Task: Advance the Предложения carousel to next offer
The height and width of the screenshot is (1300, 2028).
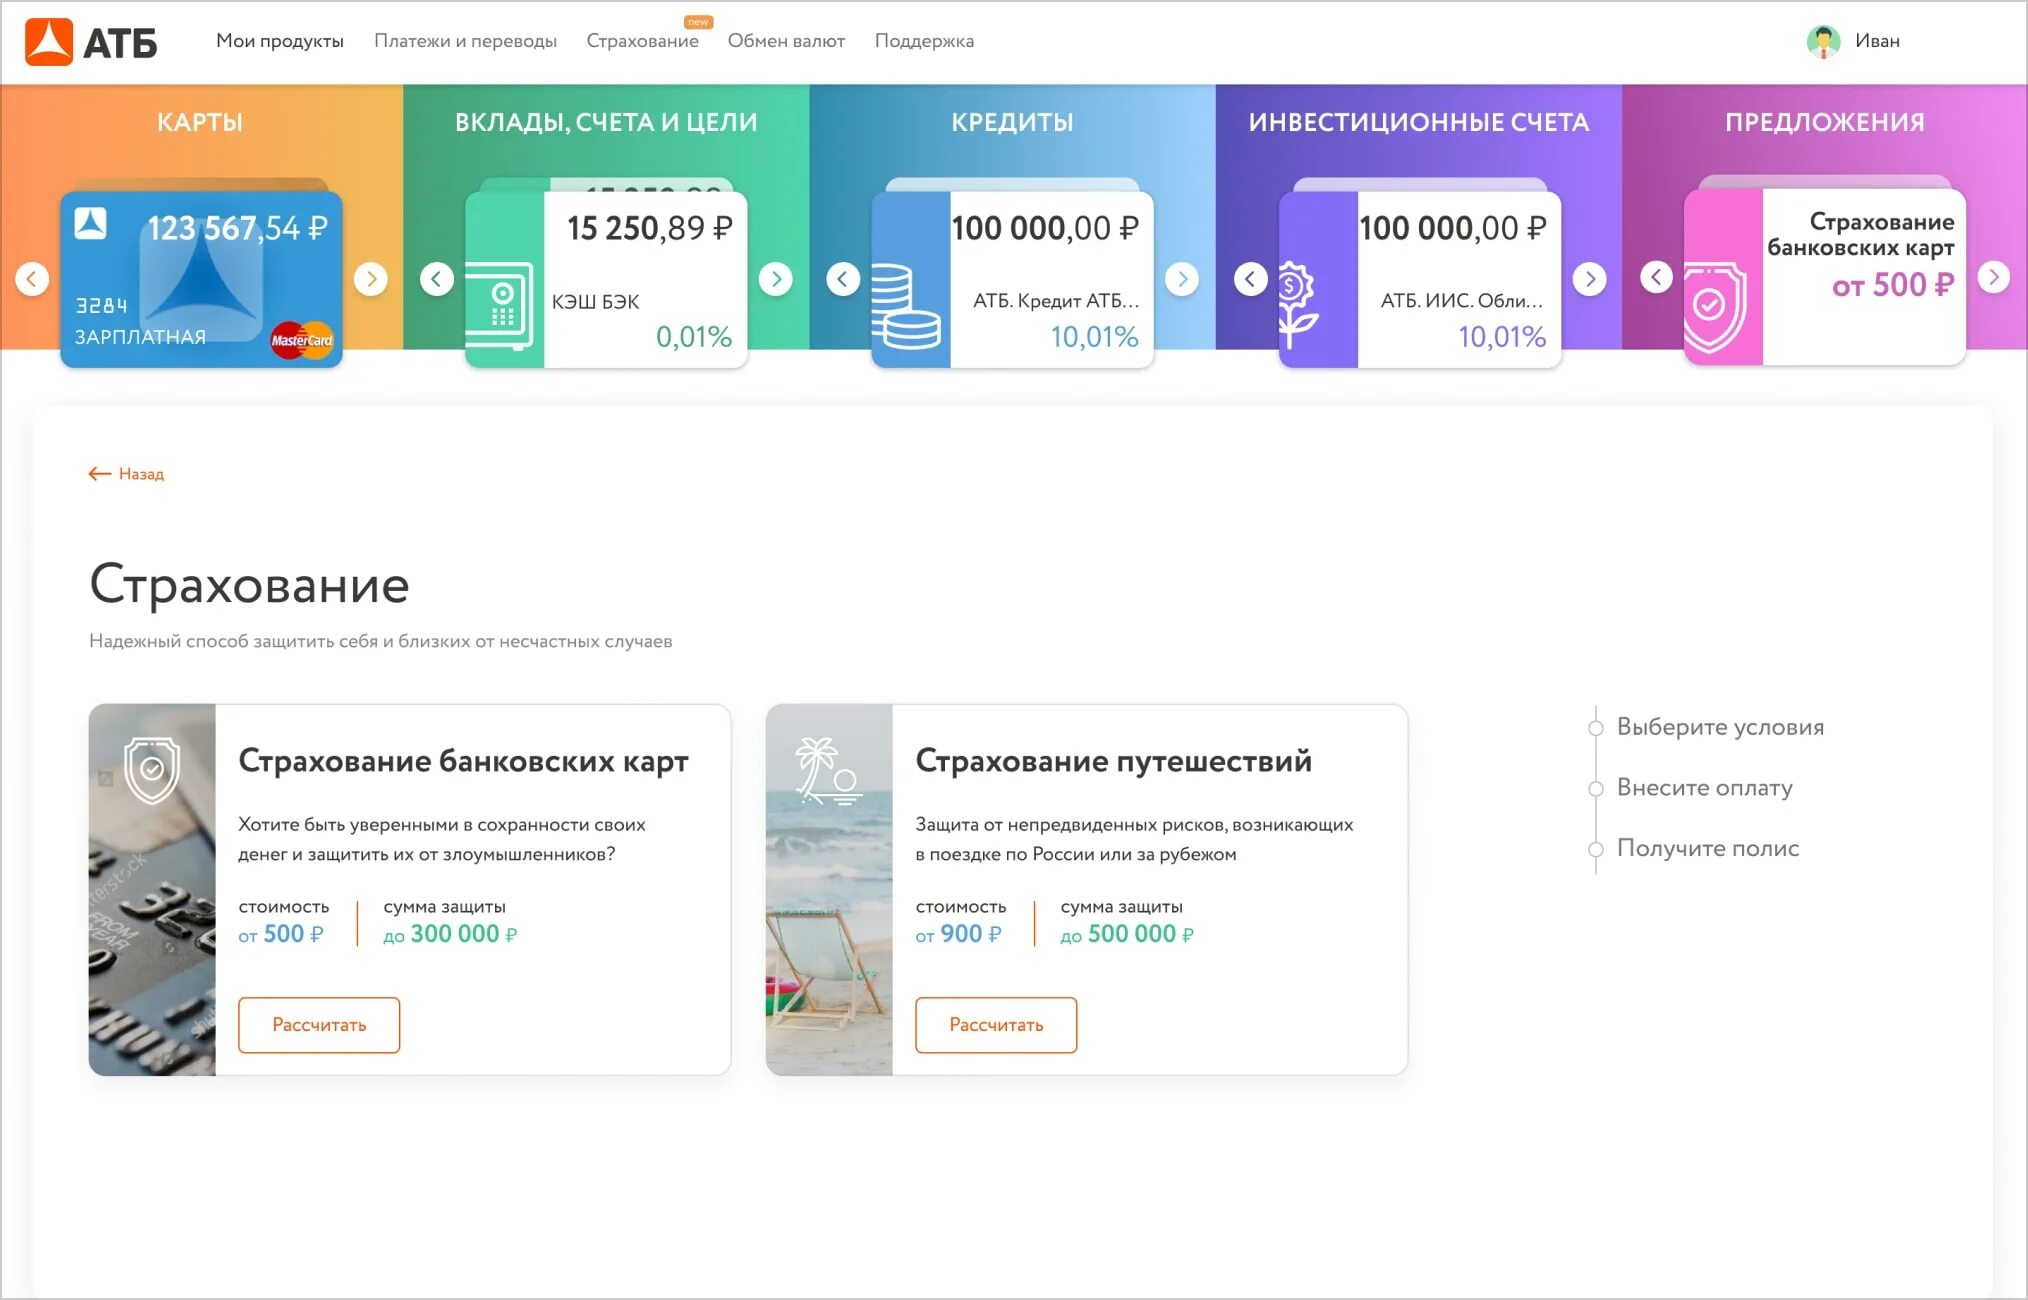Action: (x=1993, y=277)
